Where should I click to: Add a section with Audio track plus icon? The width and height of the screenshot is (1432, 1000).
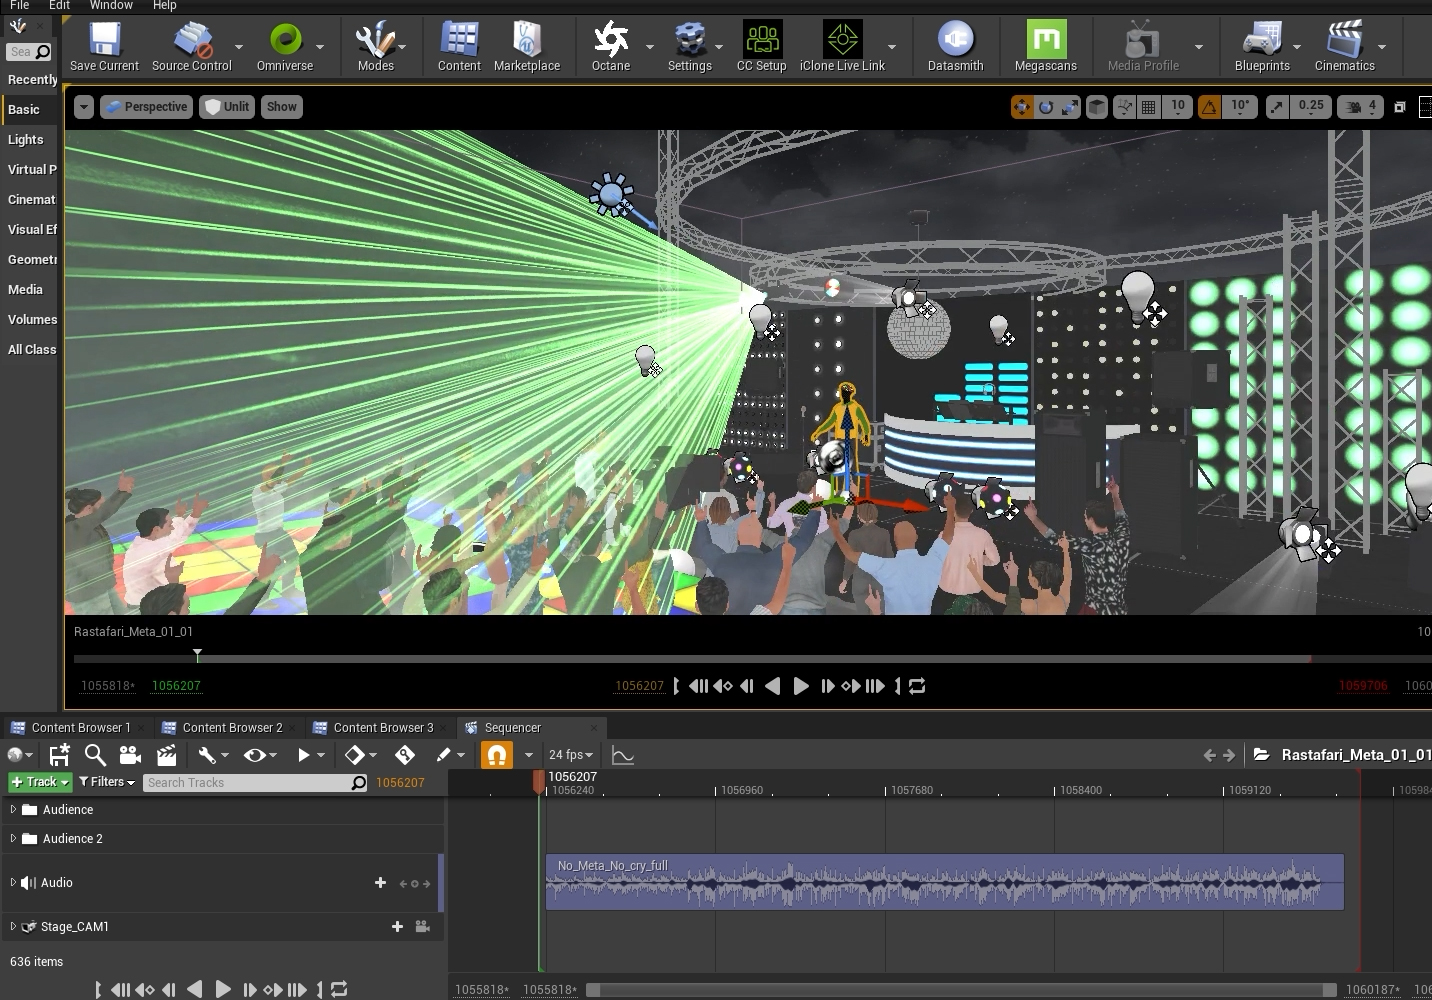[x=380, y=882]
